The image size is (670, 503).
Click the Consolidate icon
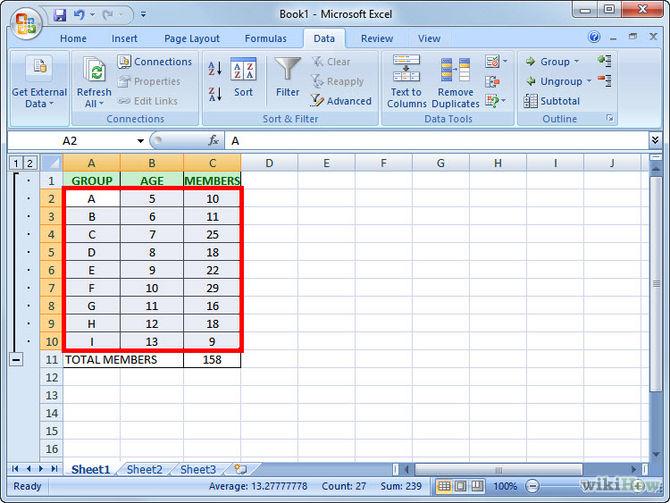492,81
